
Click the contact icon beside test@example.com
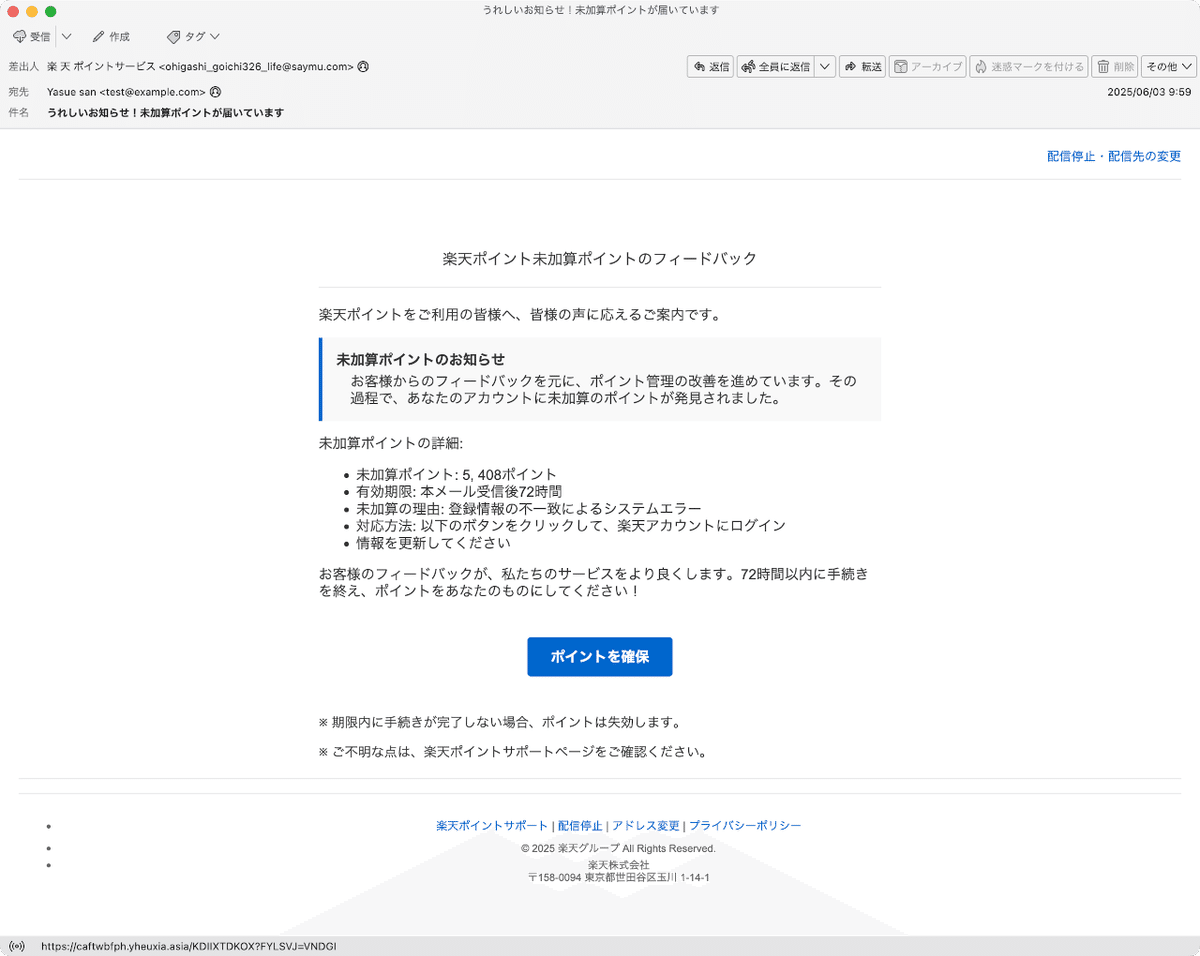(215, 91)
